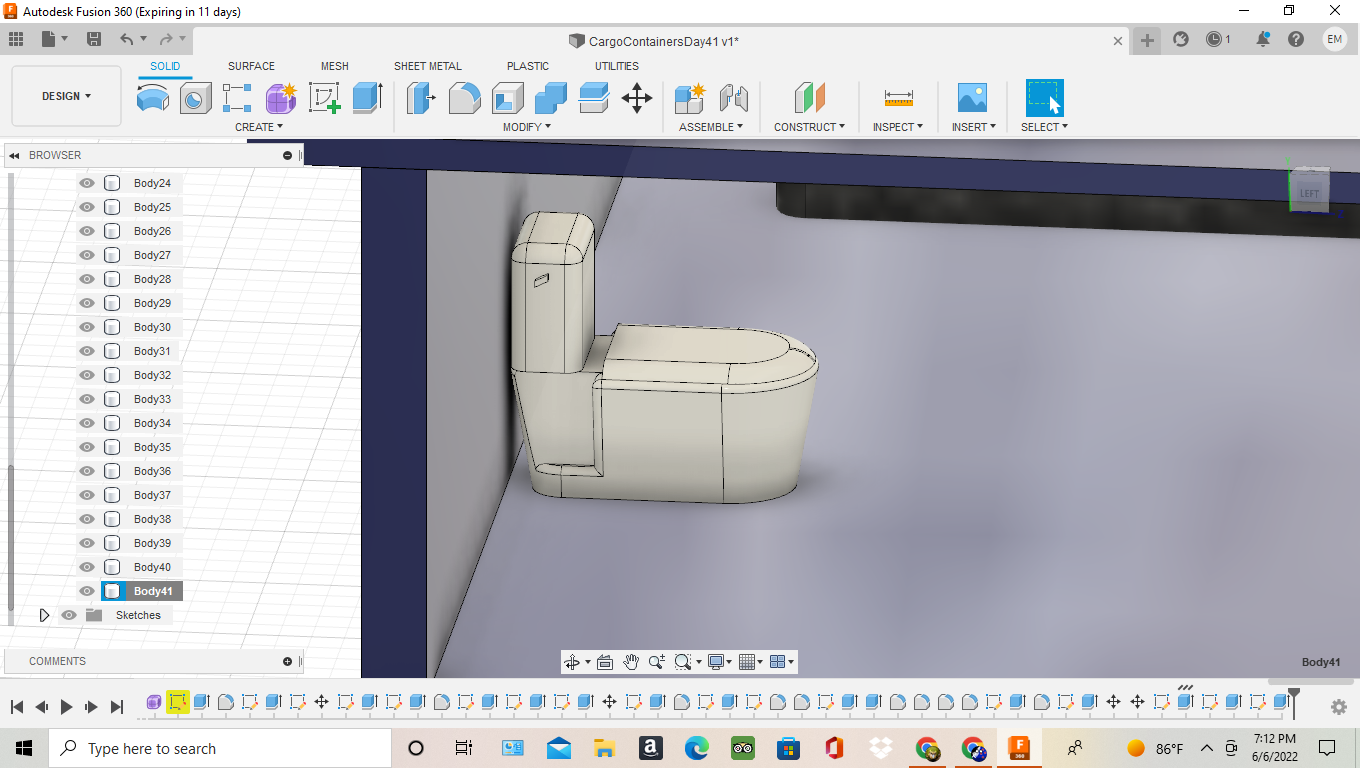Open the MODIFY dropdown menu
This screenshot has width=1360, height=768.
click(527, 127)
